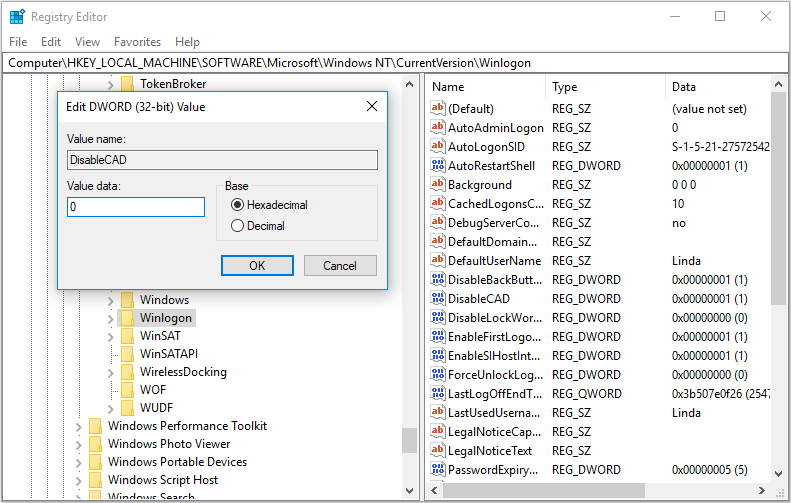Image resolution: width=791 pixels, height=503 pixels.
Task: Click the LegalNoticeCap... string icon
Action: [437, 431]
